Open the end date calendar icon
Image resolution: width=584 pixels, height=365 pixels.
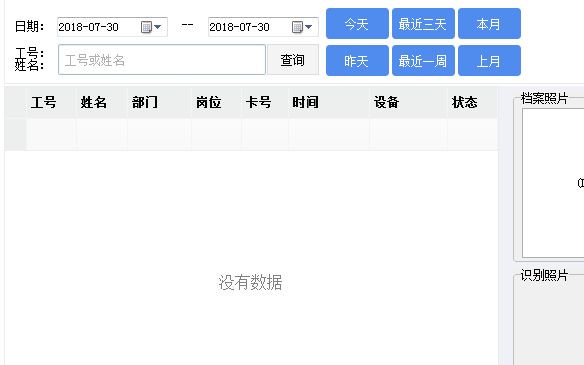tap(297, 27)
